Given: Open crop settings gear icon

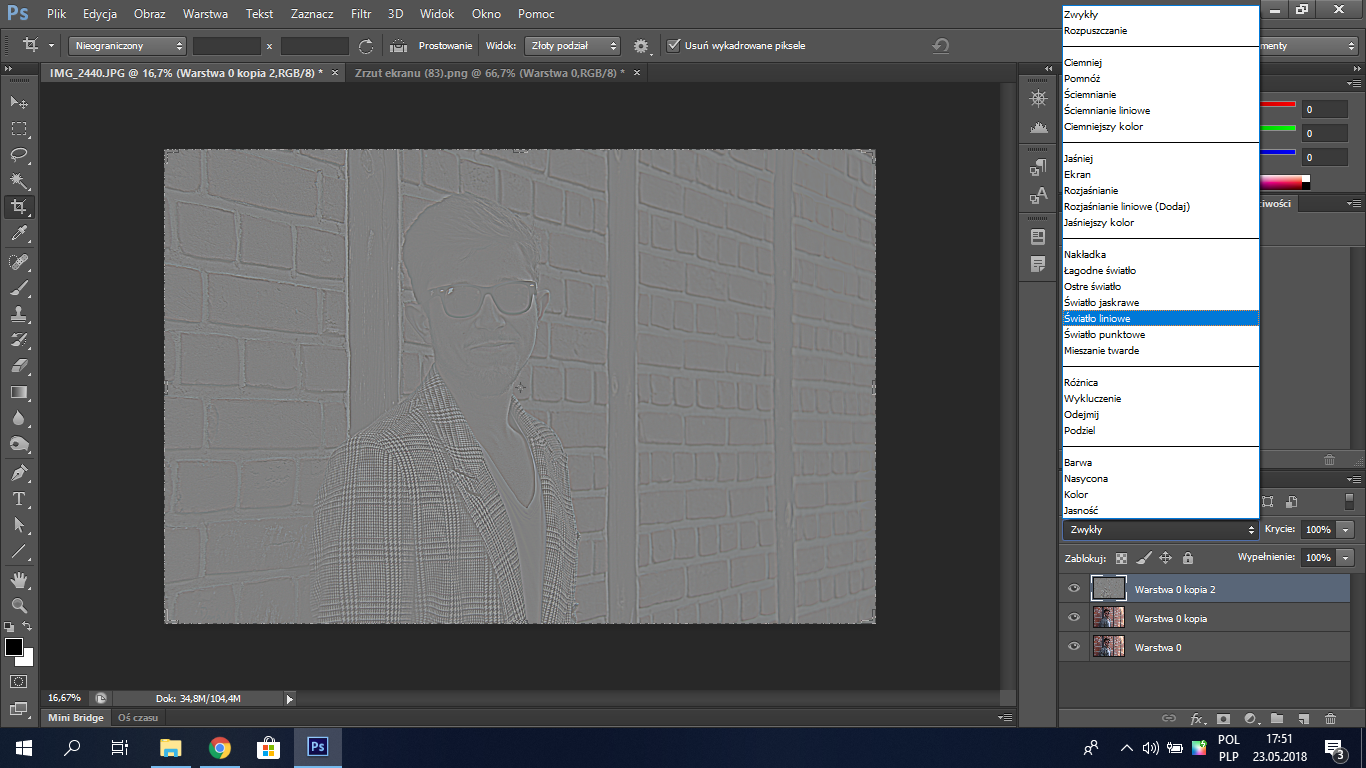Looking at the screenshot, I should tap(641, 46).
